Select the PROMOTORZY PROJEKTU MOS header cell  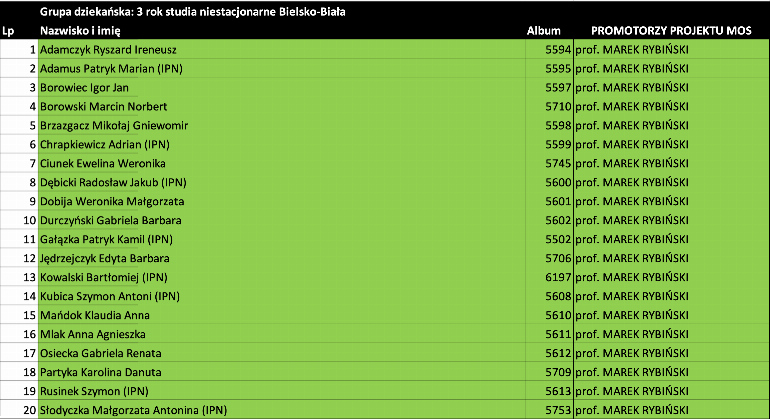[671, 30]
